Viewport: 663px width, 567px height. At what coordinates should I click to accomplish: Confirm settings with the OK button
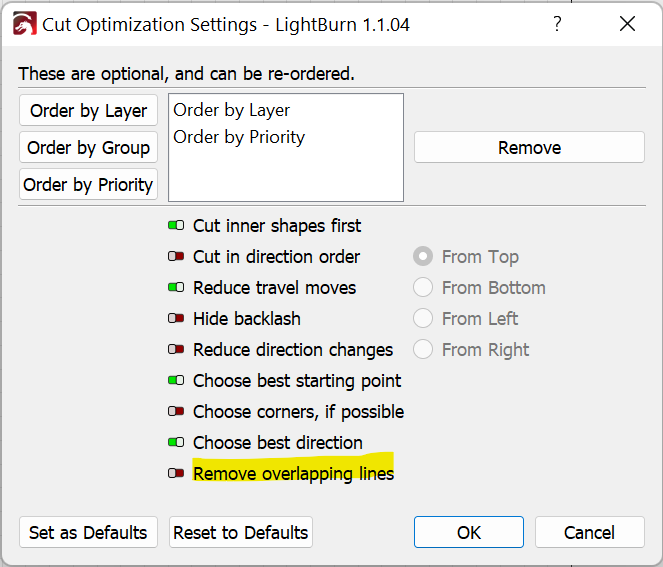[x=469, y=532]
